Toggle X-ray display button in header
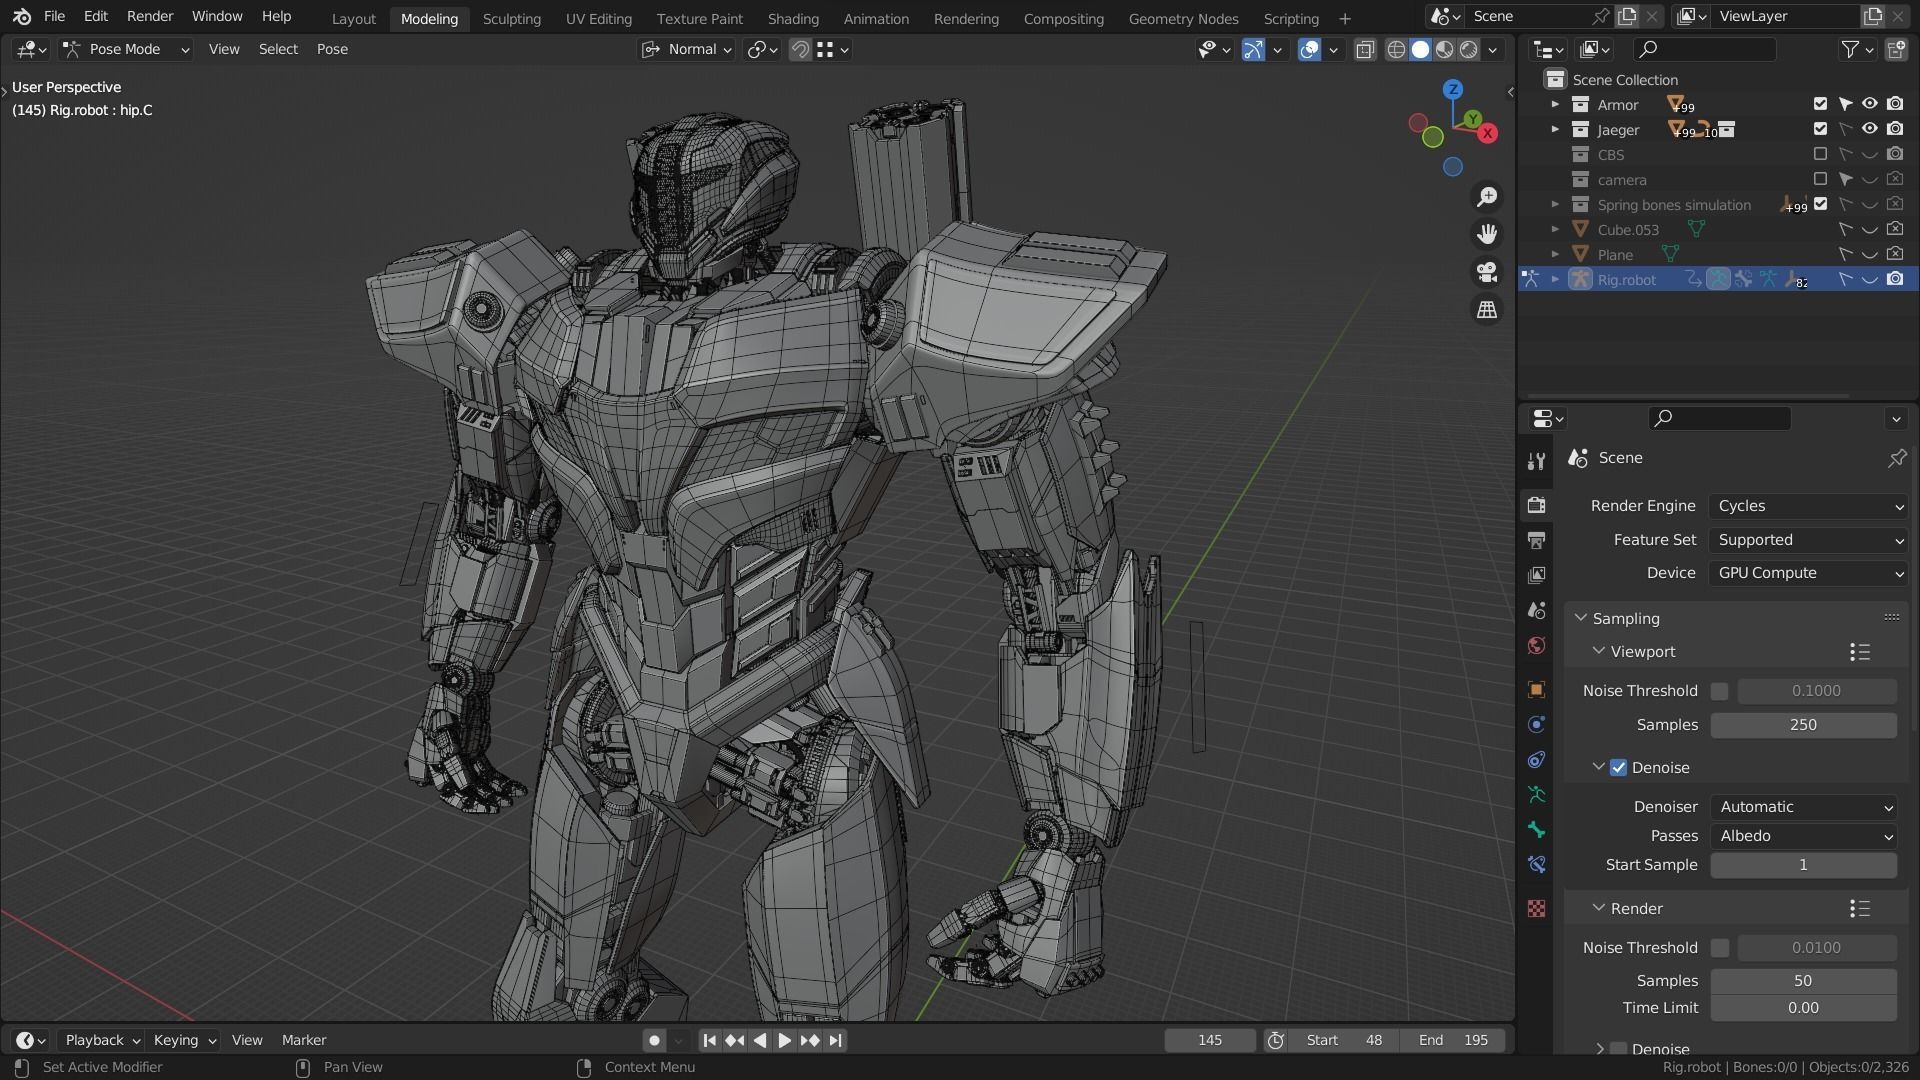The width and height of the screenshot is (1920, 1080). tap(1365, 49)
